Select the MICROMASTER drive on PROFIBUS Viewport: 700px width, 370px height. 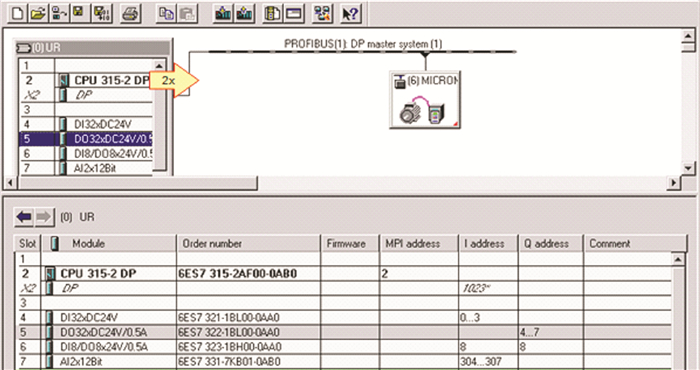[425, 100]
